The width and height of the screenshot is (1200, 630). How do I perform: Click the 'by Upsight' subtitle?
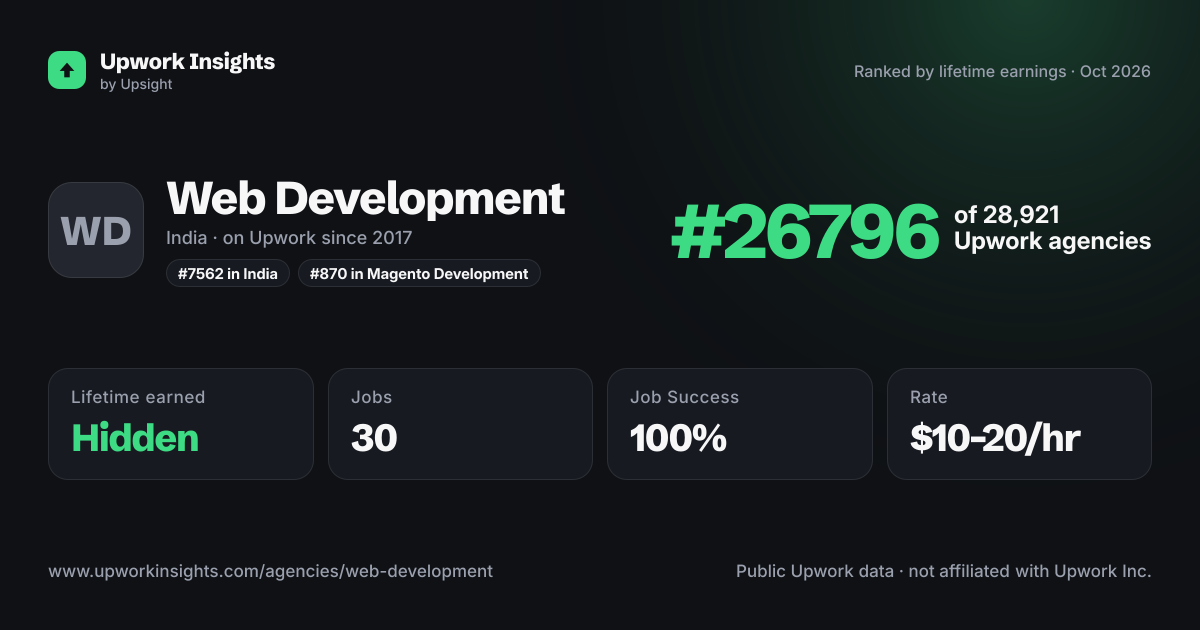pyautogui.click(x=136, y=85)
